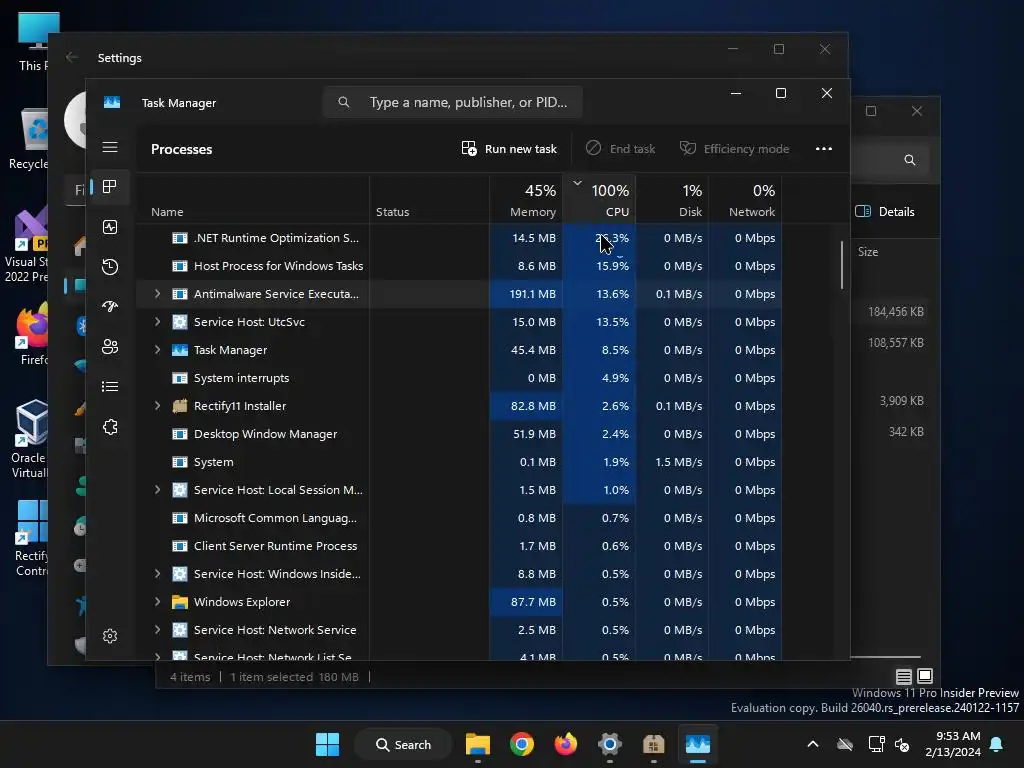Show hidden tray icons chevron on taskbar
Image resolution: width=1024 pixels, height=768 pixels.
(813, 744)
